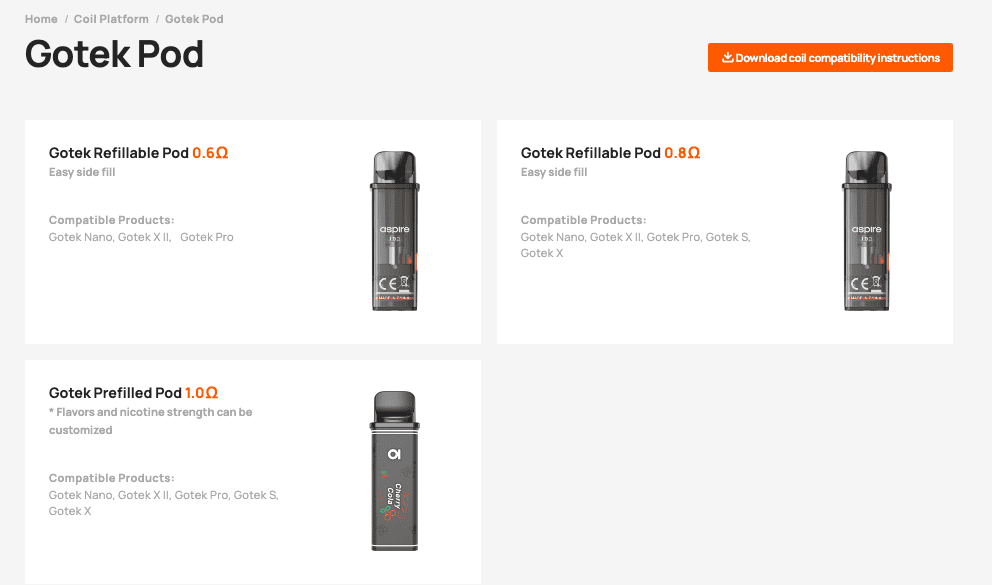Click Compatible Products label in 0.6Ω card

click(x=111, y=220)
